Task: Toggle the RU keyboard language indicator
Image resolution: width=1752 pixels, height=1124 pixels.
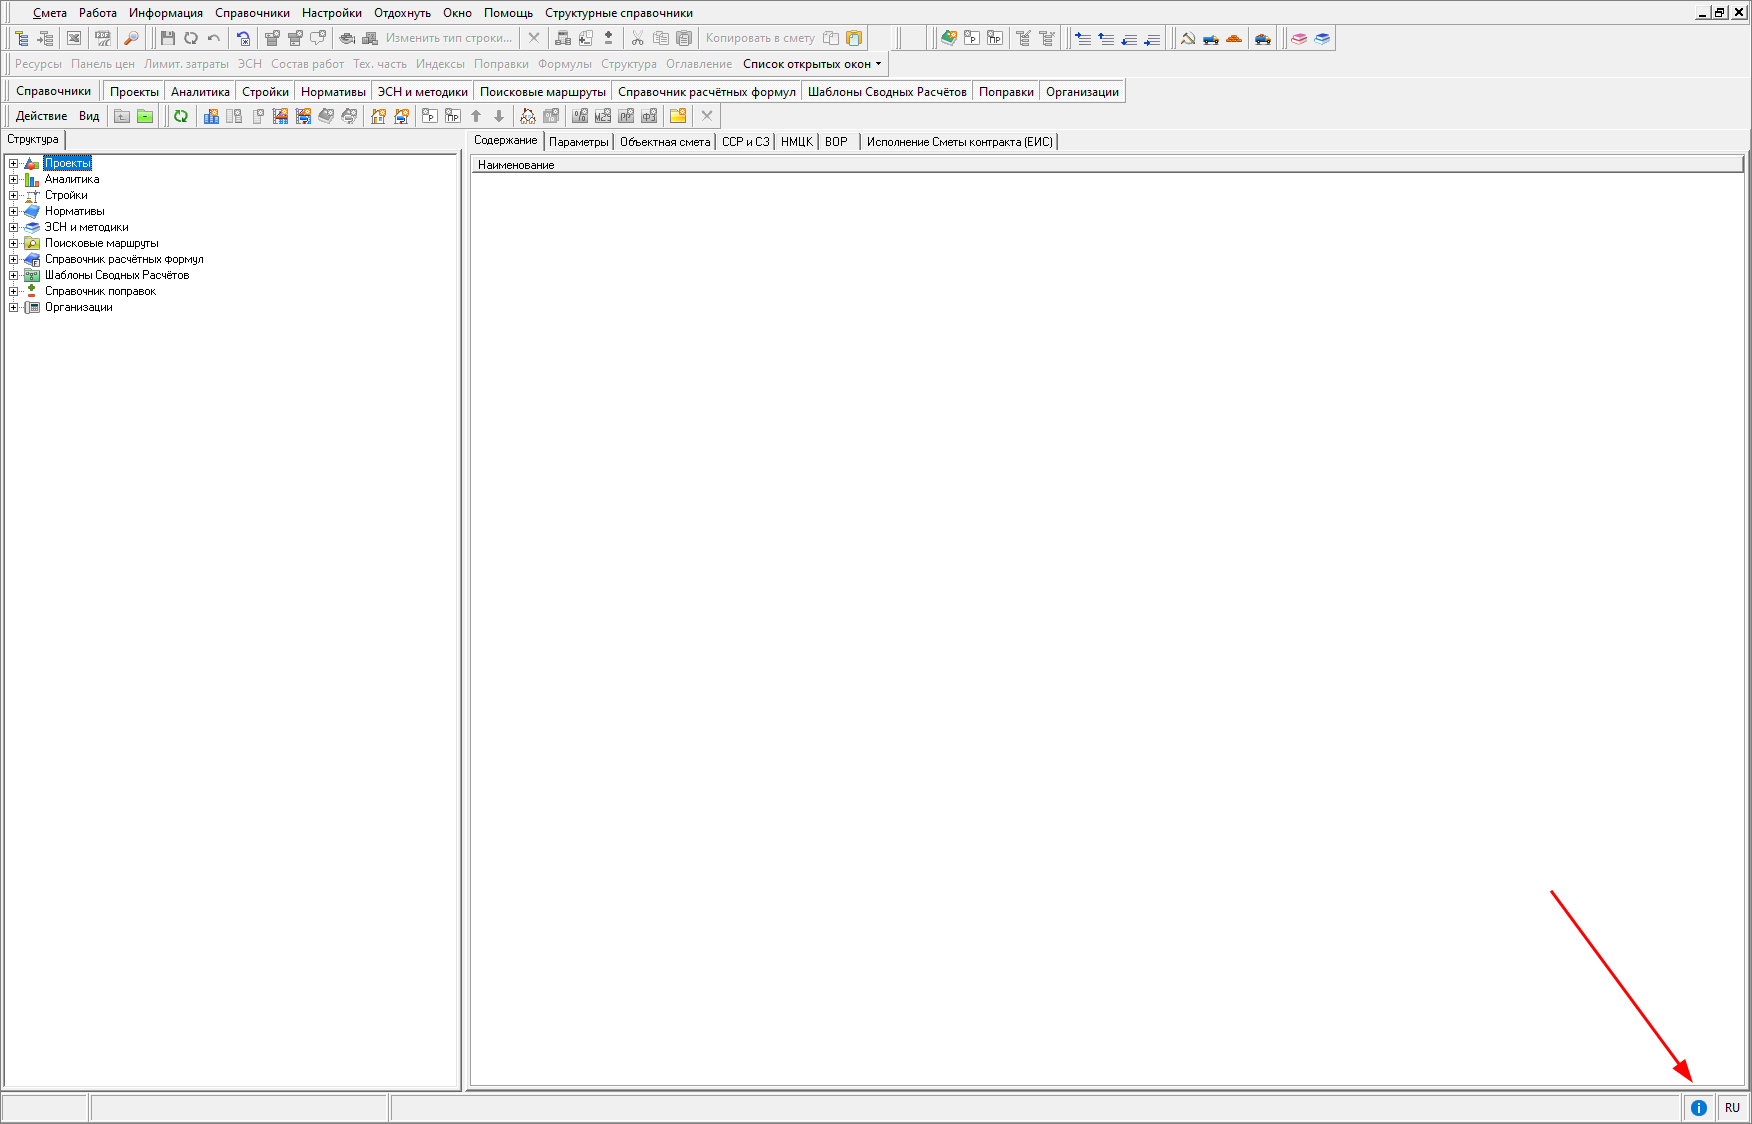Action: tap(1732, 1107)
